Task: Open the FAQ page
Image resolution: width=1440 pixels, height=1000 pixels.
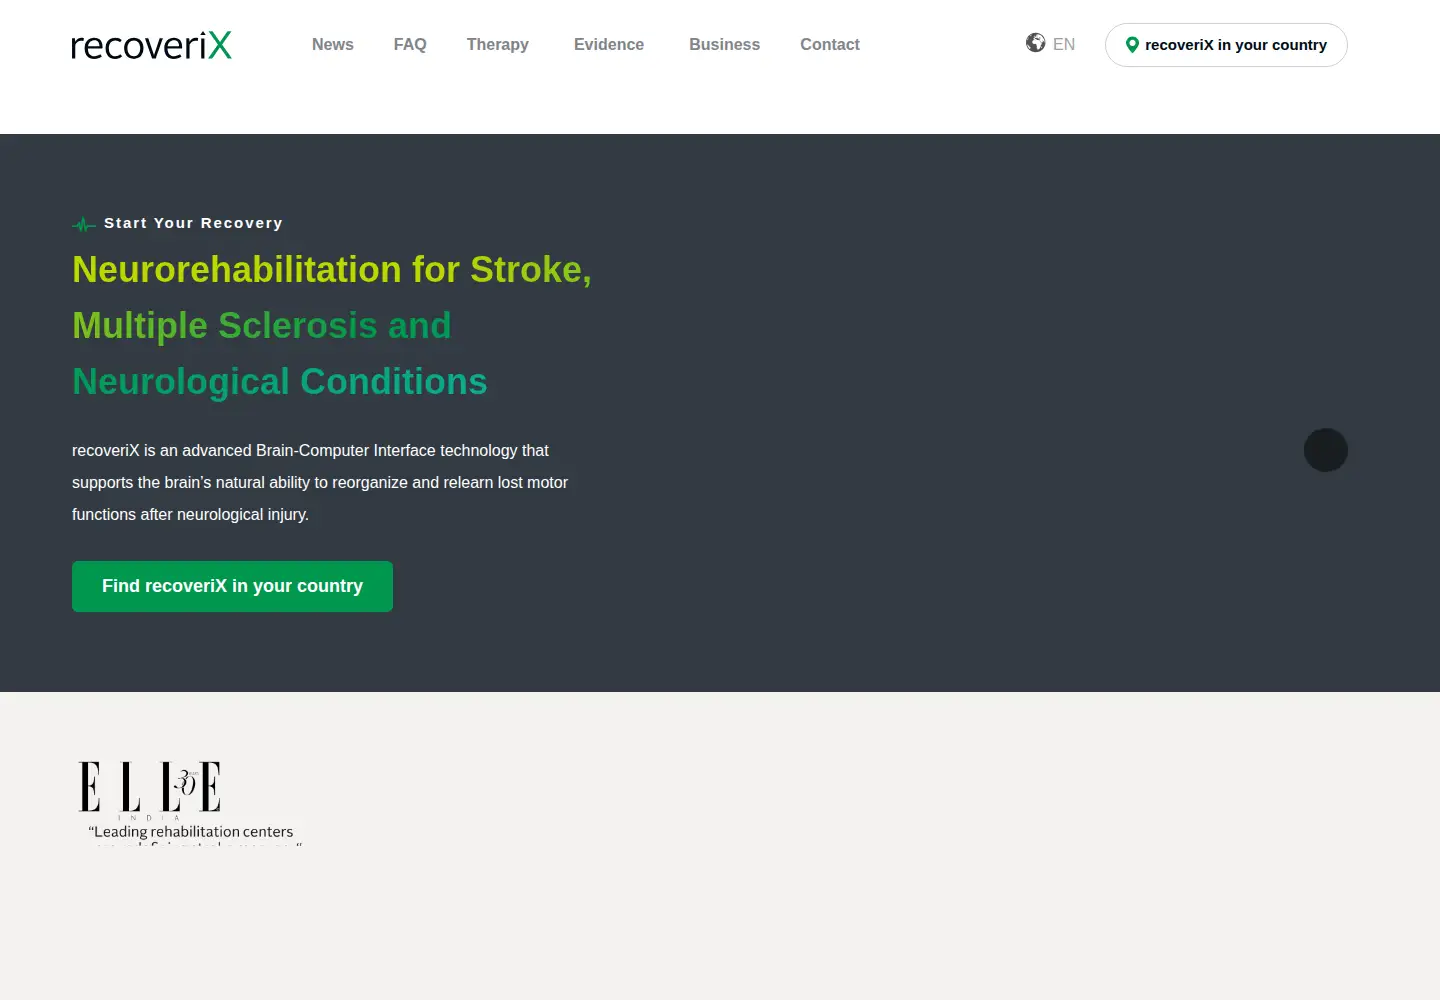Action: (x=410, y=45)
